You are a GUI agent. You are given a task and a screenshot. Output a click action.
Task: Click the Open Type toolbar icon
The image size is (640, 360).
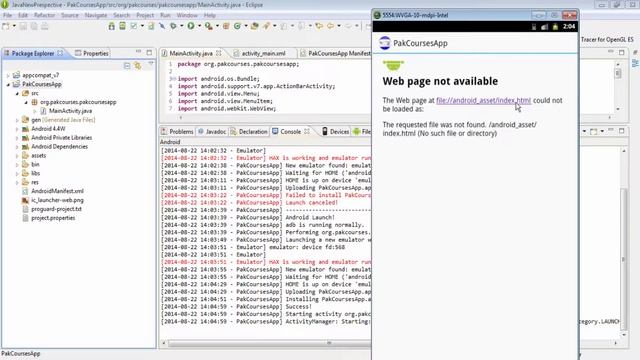pyautogui.click(x=255, y=26)
